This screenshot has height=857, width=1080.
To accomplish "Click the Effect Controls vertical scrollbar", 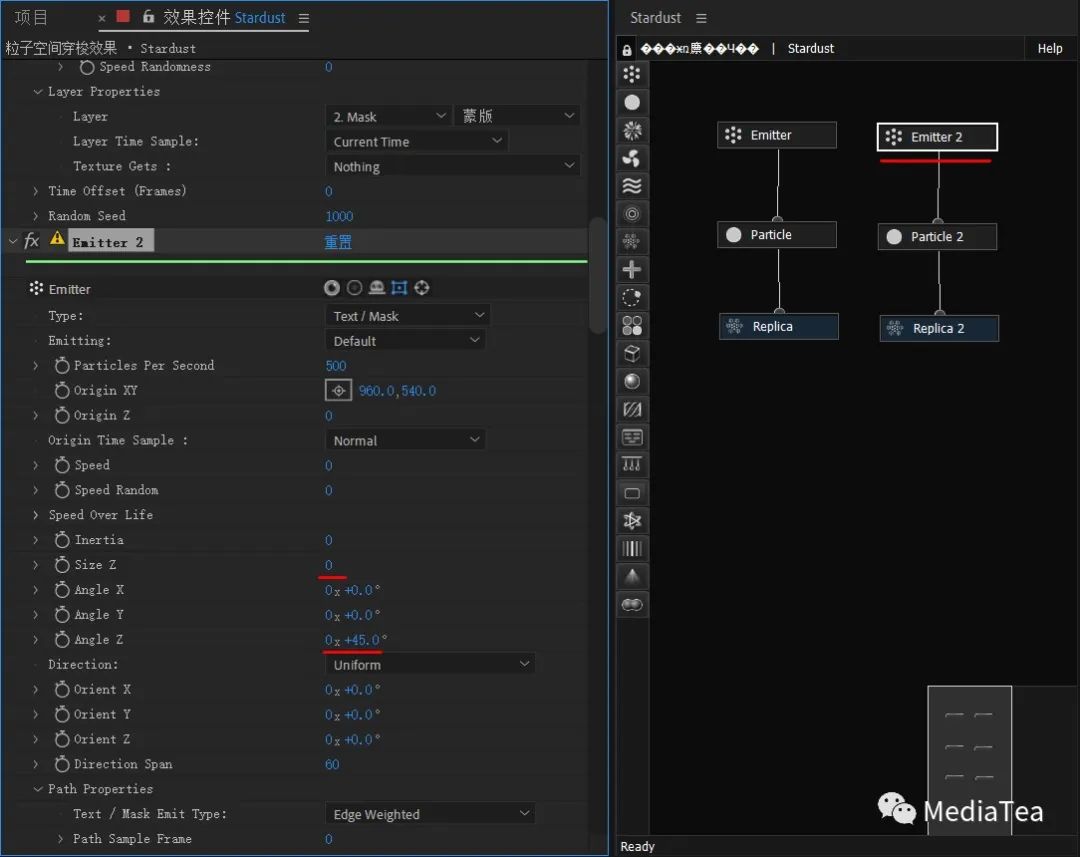I will (x=597, y=276).
